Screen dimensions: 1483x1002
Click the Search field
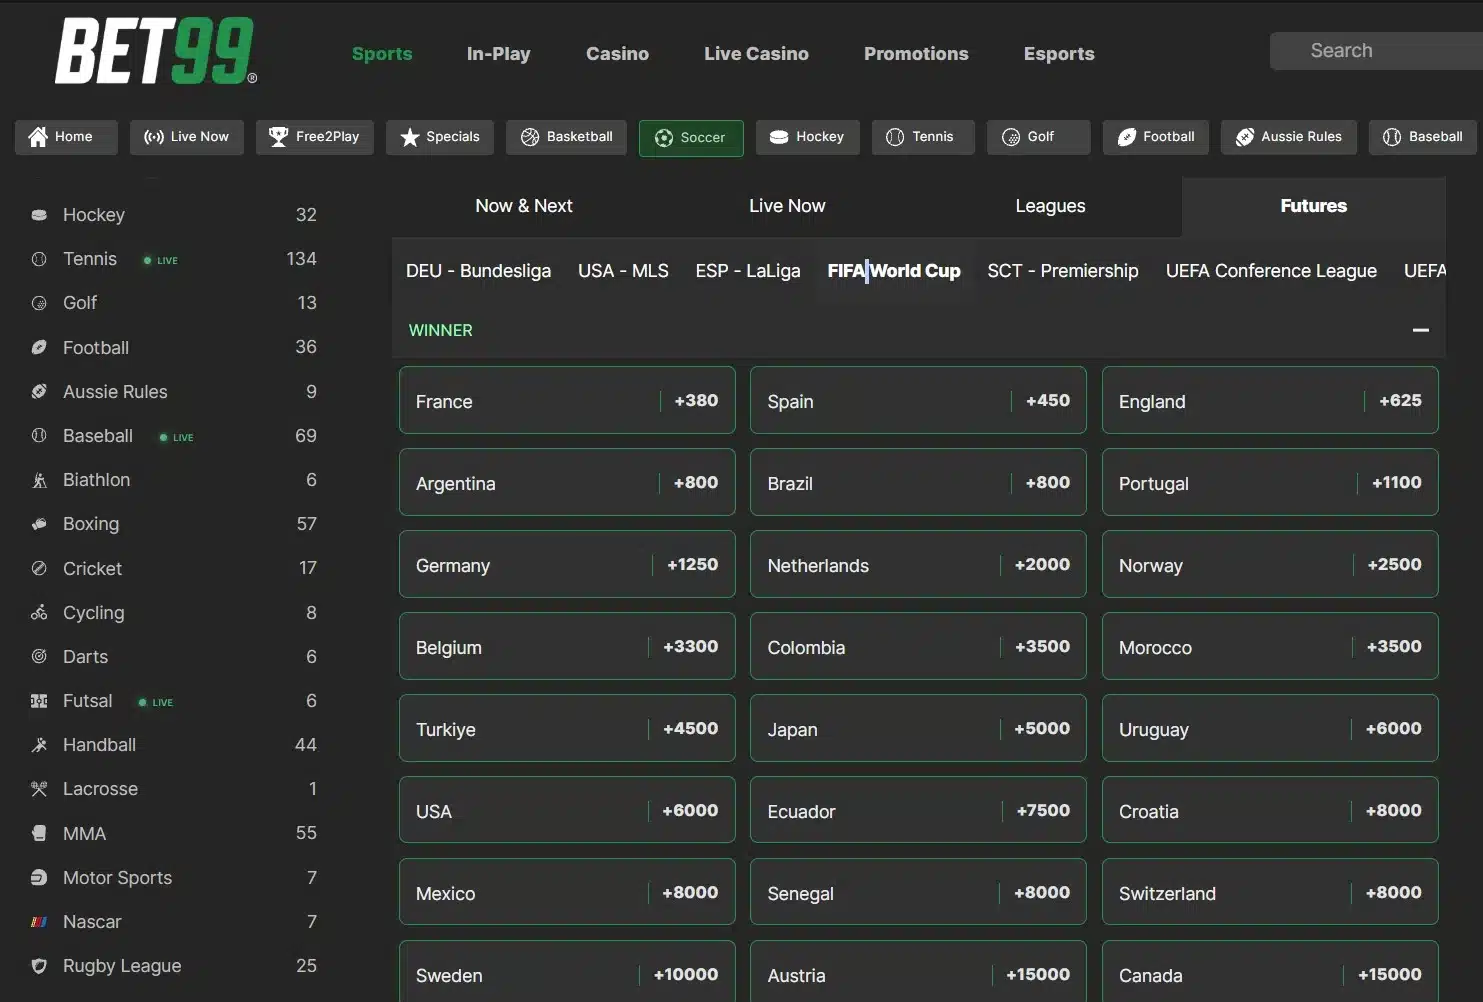[1377, 51]
